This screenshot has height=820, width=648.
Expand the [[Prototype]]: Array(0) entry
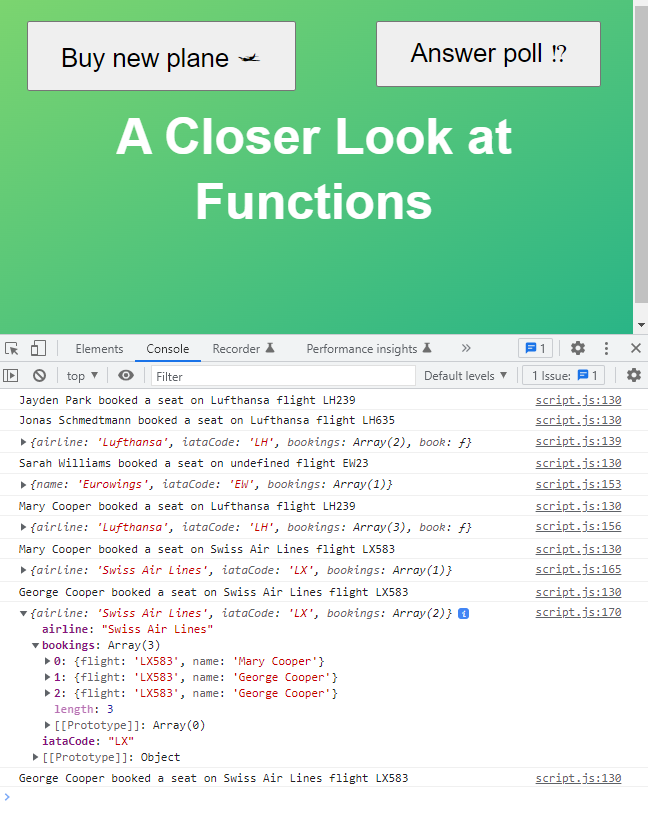48,725
